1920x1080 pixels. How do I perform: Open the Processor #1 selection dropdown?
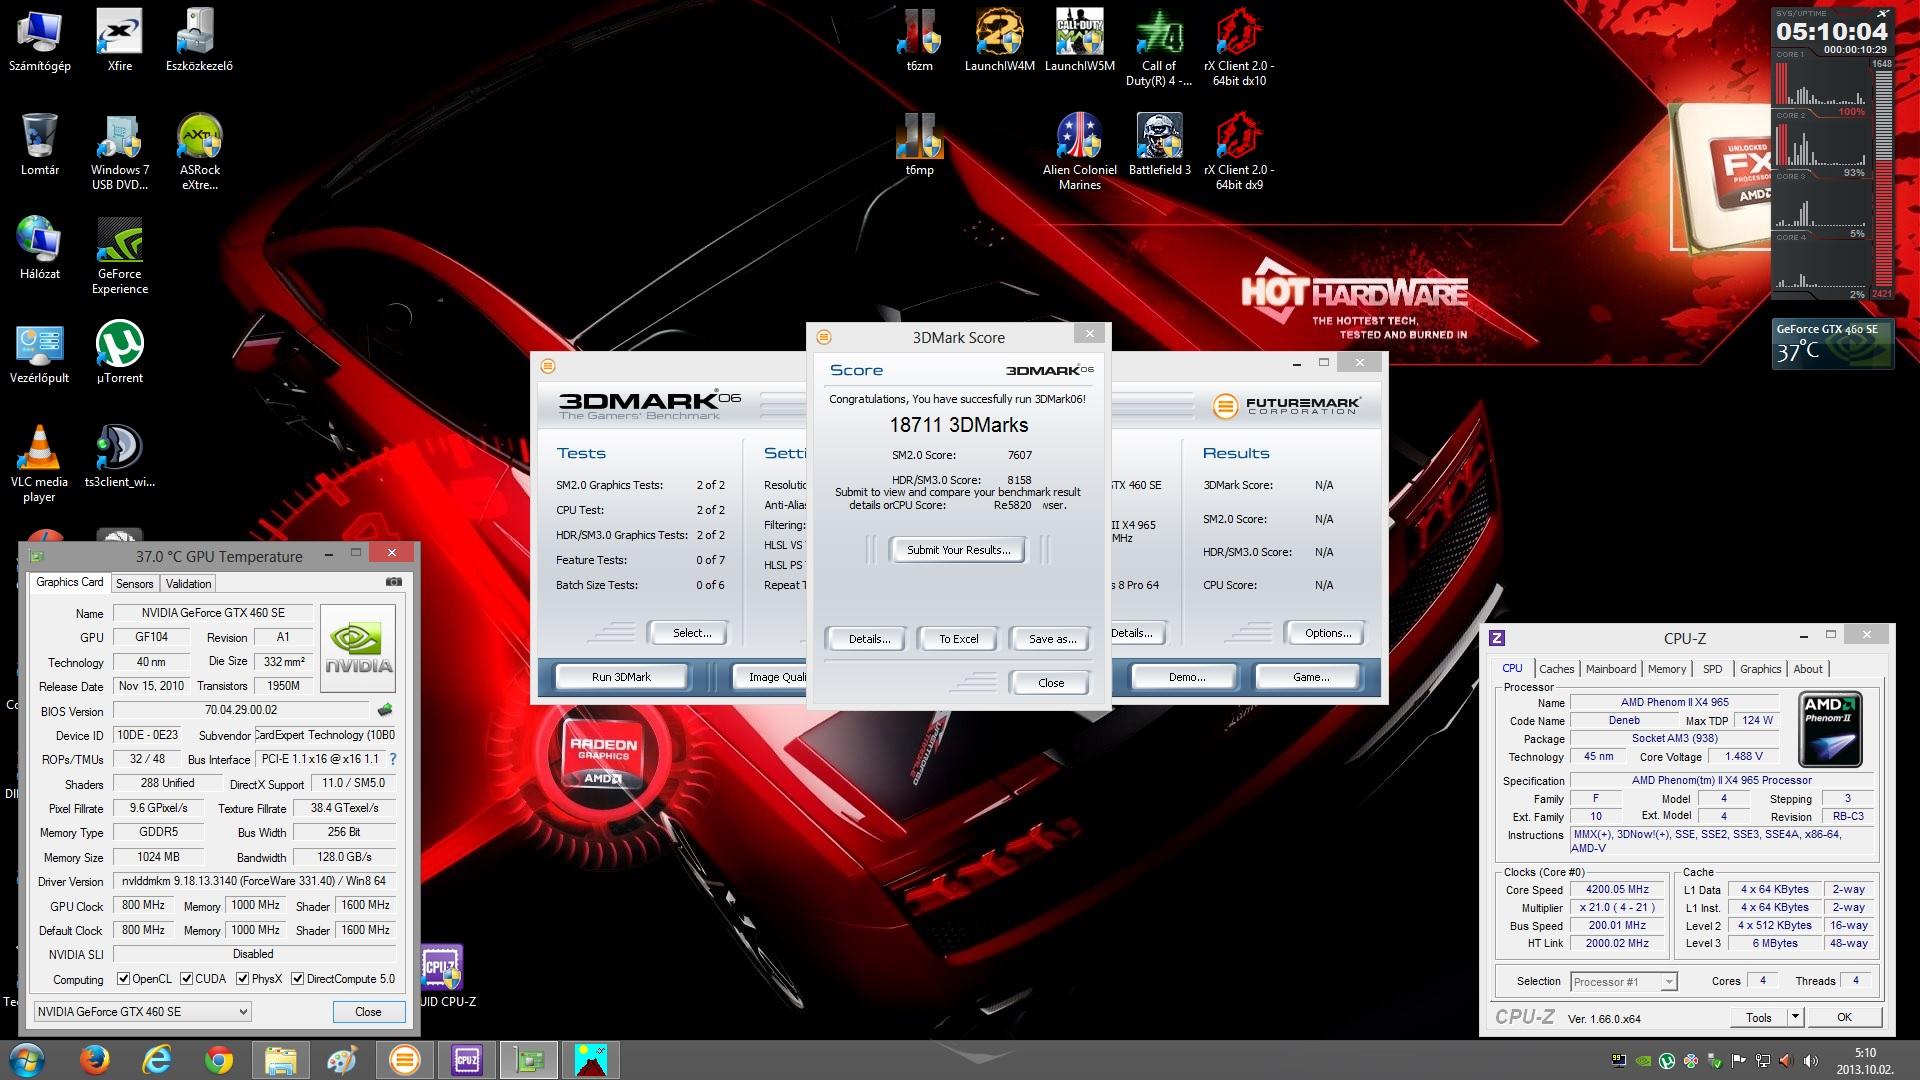(1623, 982)
